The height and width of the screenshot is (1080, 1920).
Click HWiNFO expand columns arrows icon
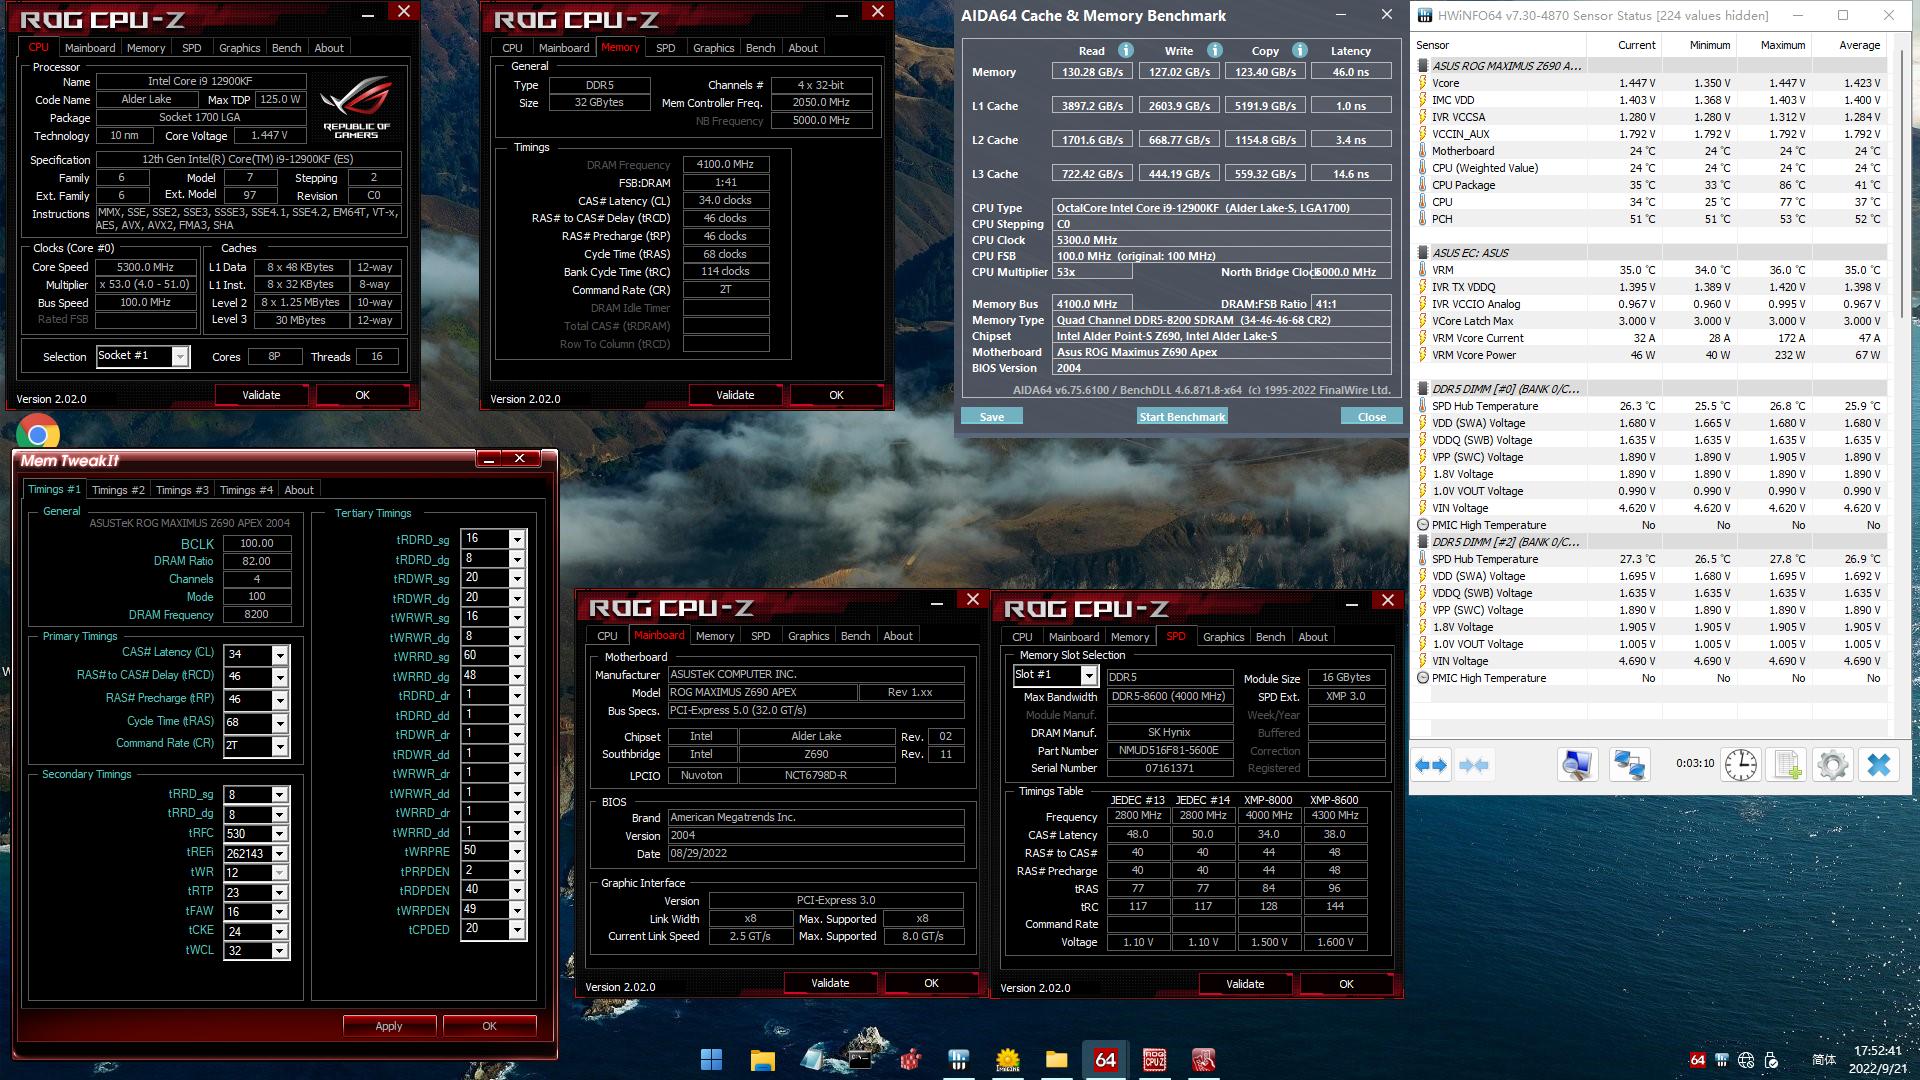click(1431, 766)
